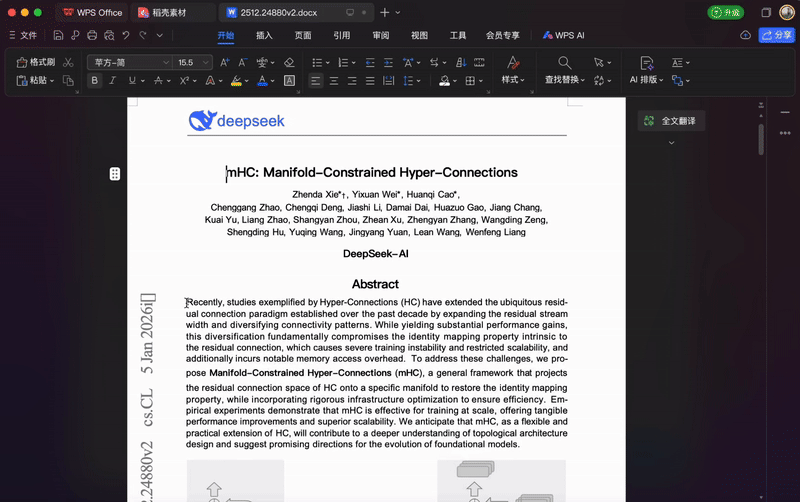Click the Print icon

coord(92,35)
